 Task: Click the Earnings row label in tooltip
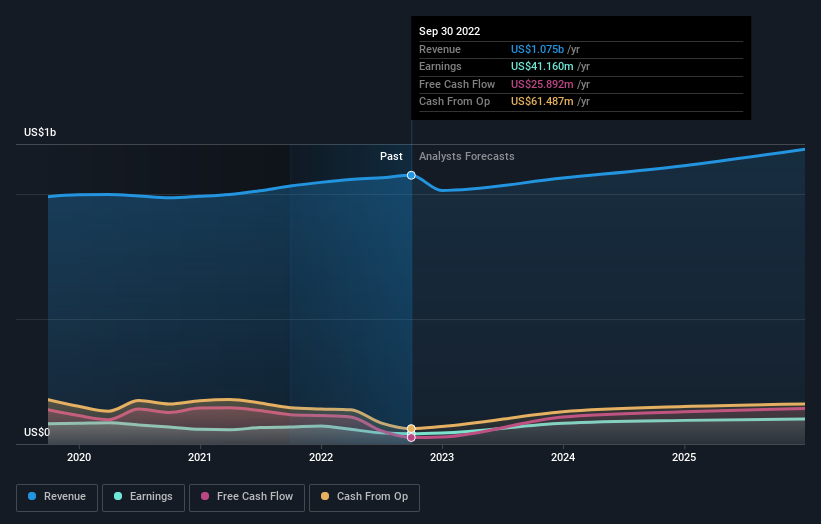[440, 66]
